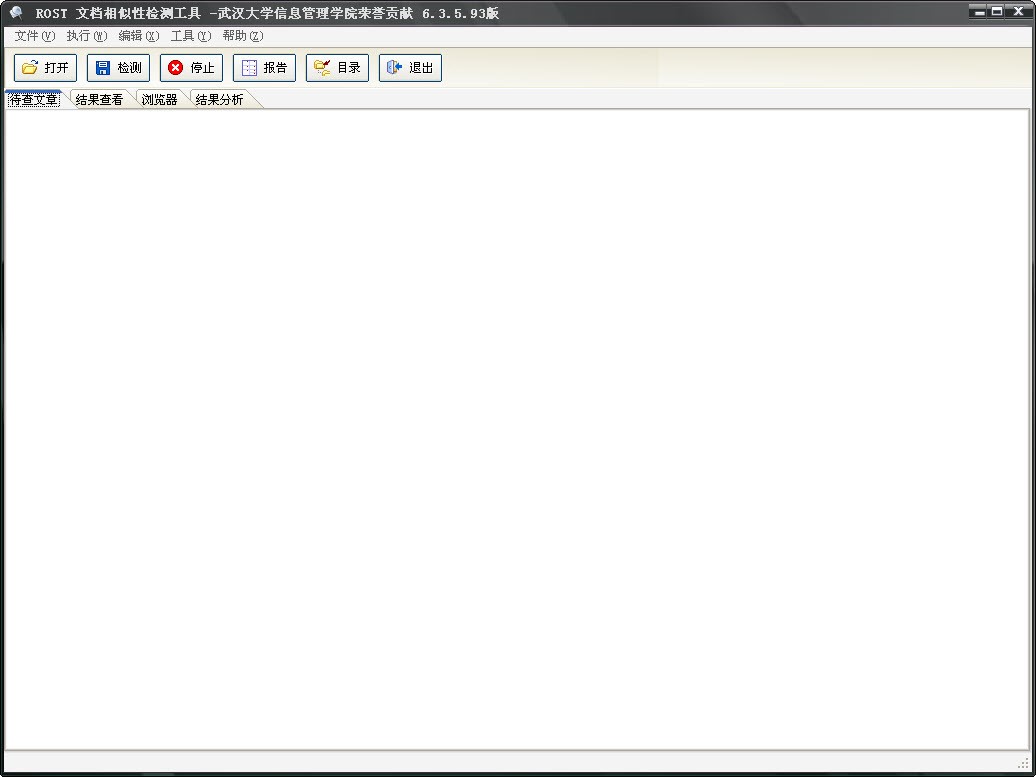
Task: Stop detection with 停止 button
Action: coord(192,67)
